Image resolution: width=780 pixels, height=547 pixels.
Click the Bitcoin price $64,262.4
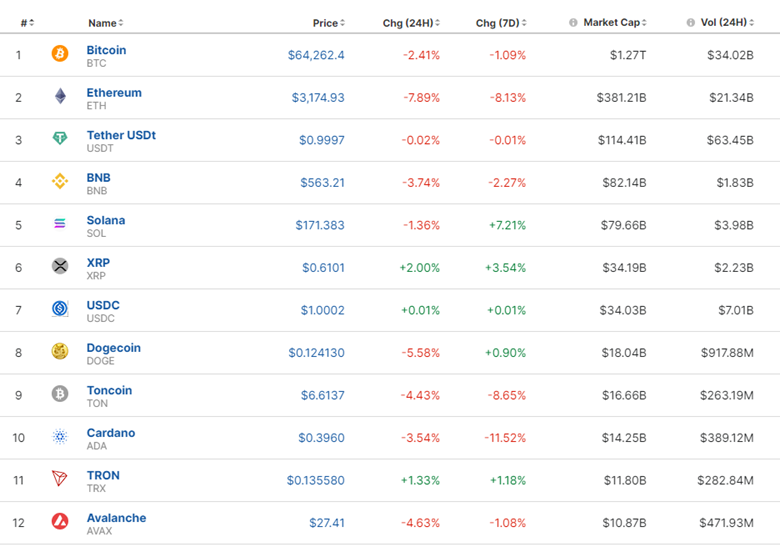click(x=316, y=55)
